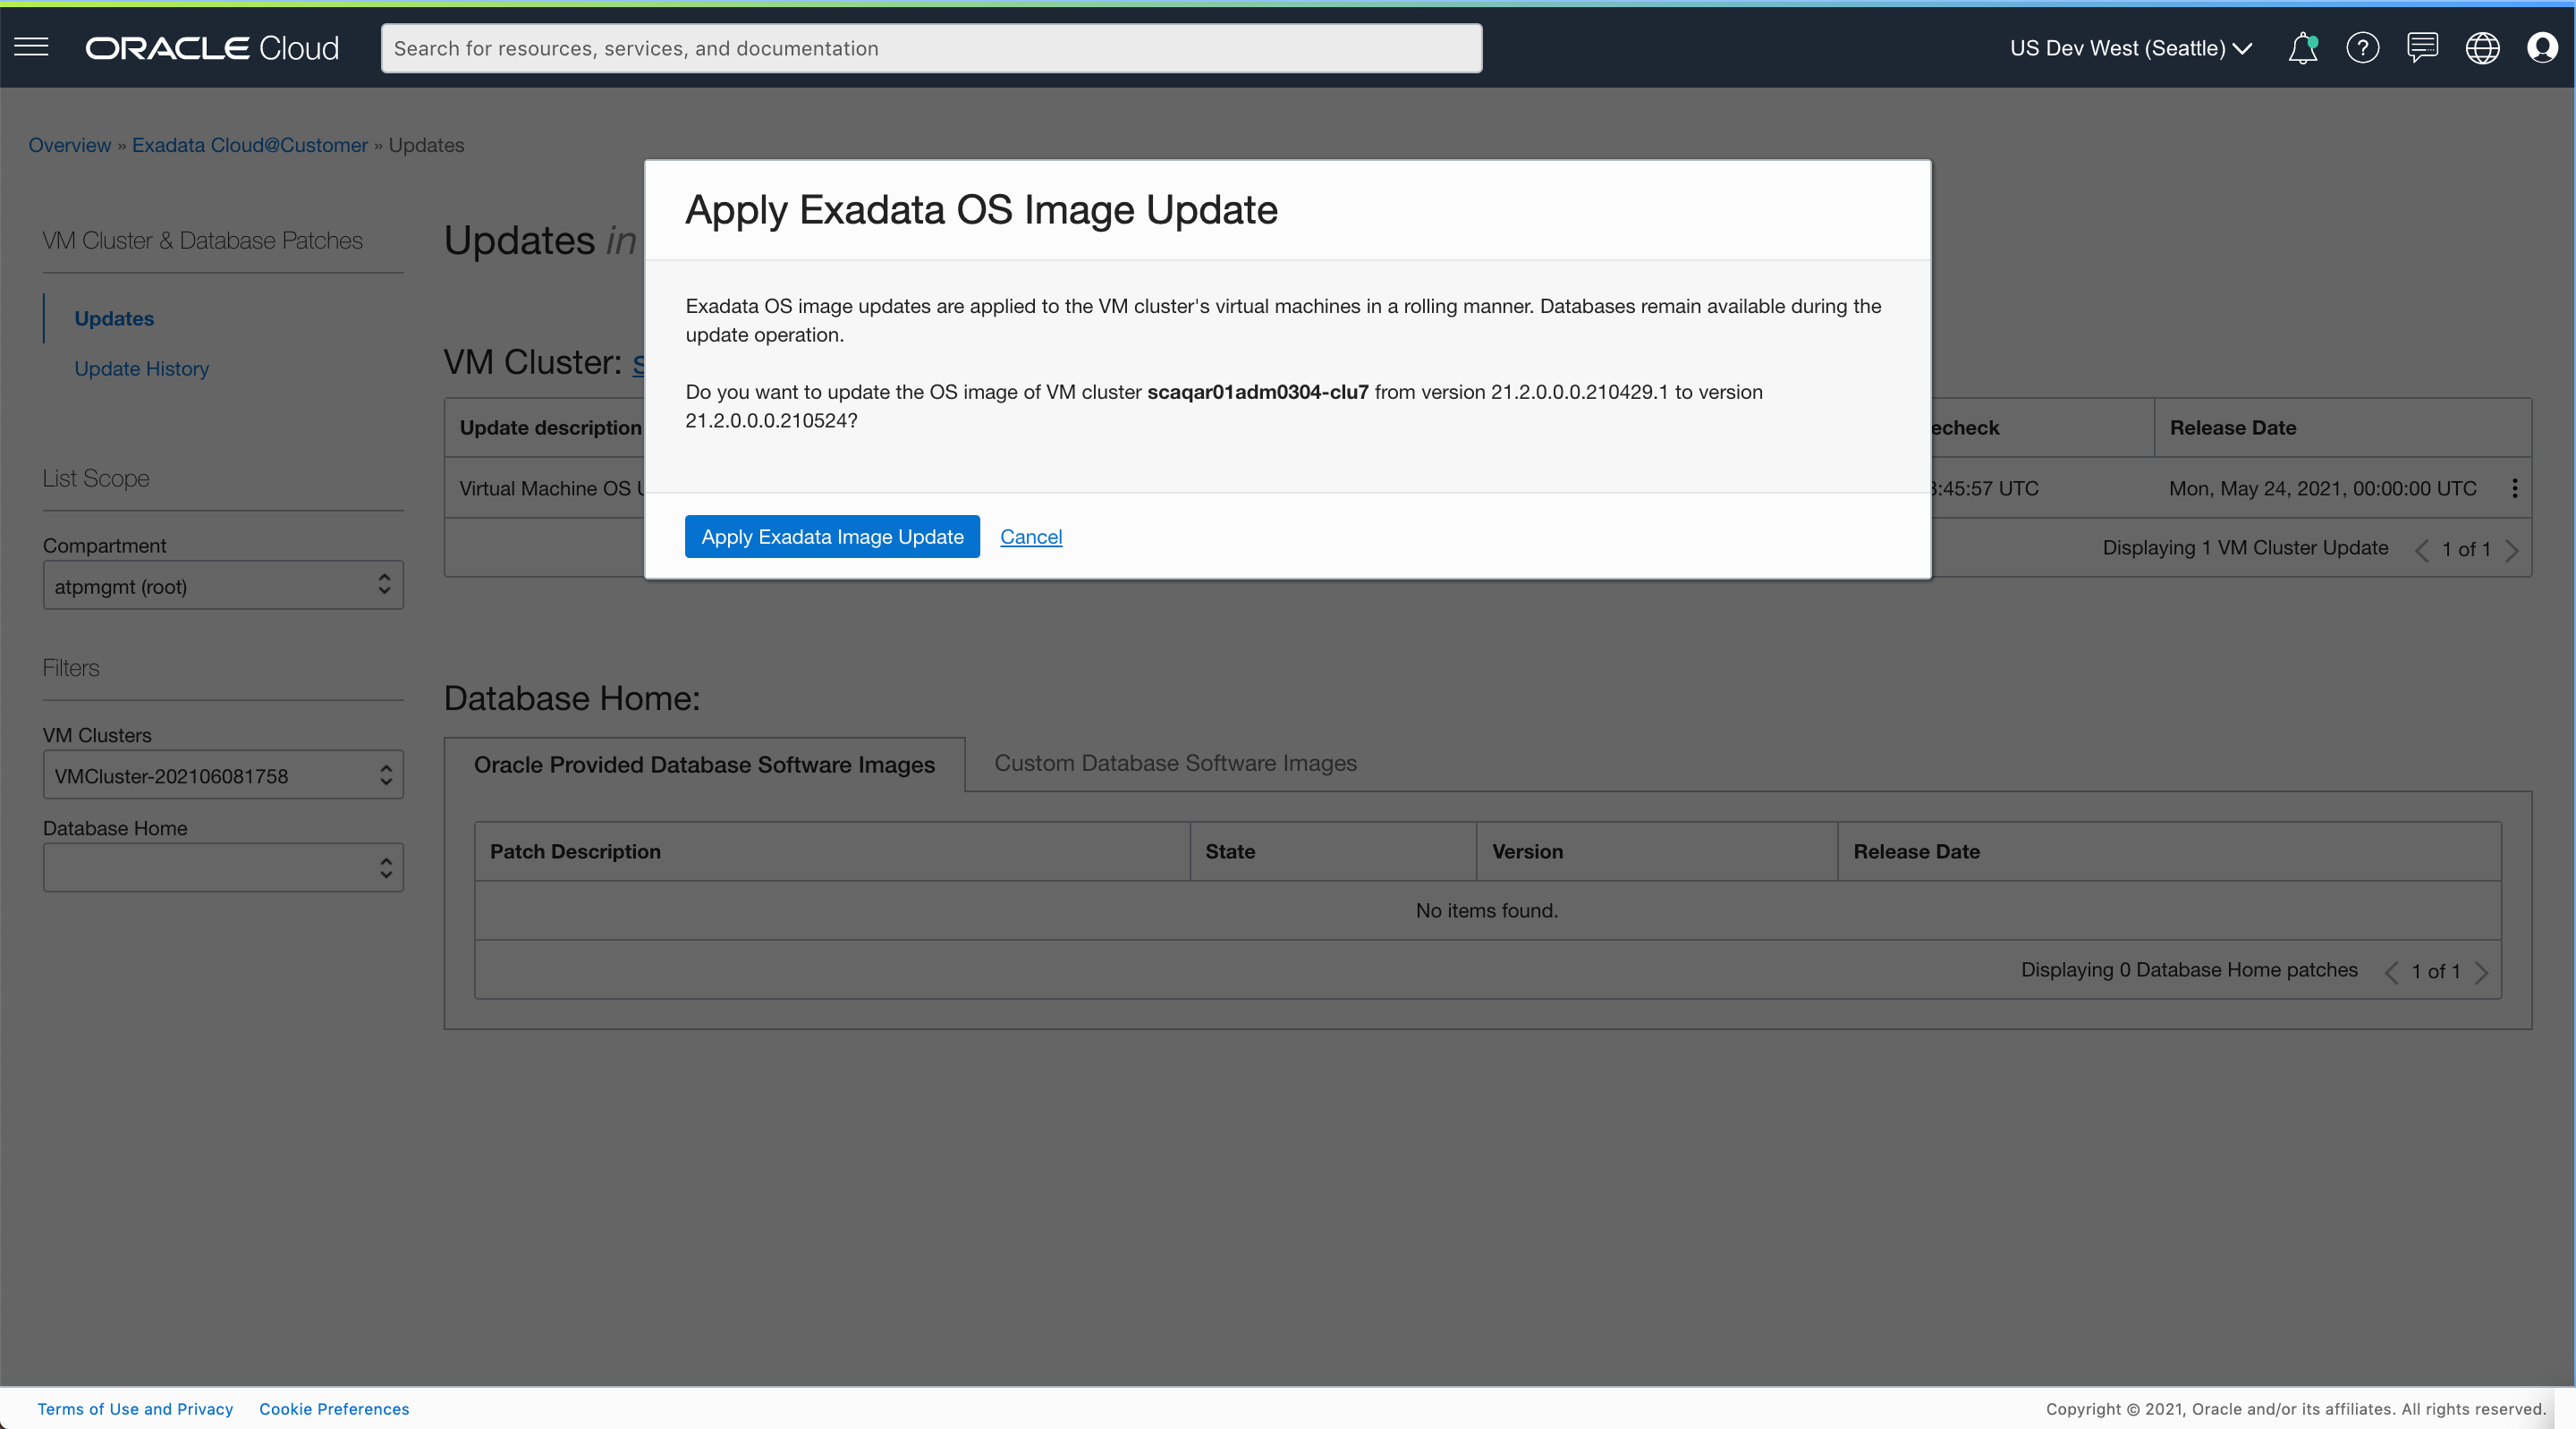Click the help question mark icon
2576x1429 pixels.
click(x=2362, y=48)
